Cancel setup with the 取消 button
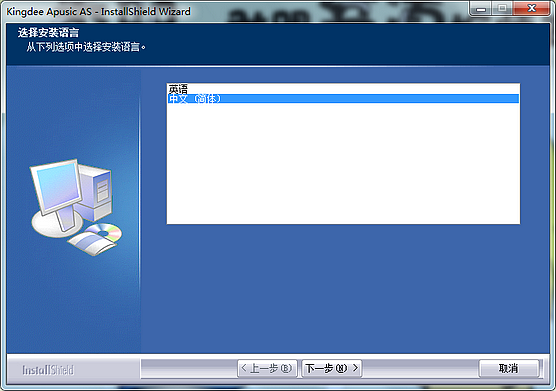Screen dimensions: 556x391 coord(508,369)
